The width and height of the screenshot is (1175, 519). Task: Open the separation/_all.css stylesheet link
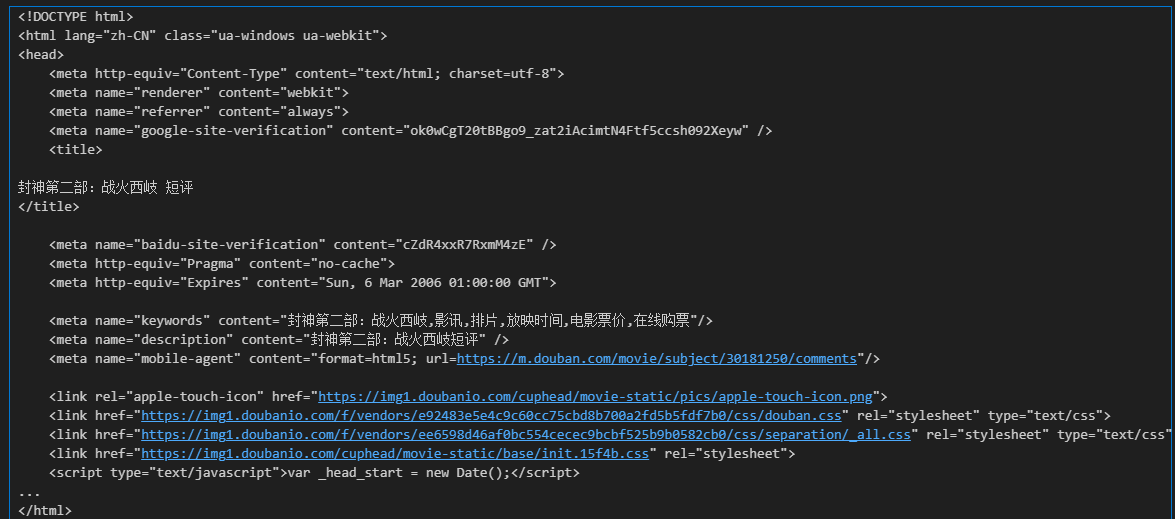(x=526, y=434)
